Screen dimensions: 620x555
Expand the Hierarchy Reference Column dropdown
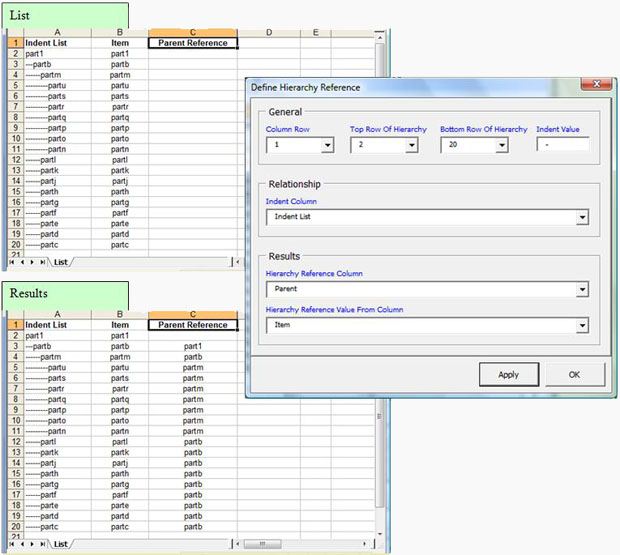pyautogui.click(x=581, y=290)
